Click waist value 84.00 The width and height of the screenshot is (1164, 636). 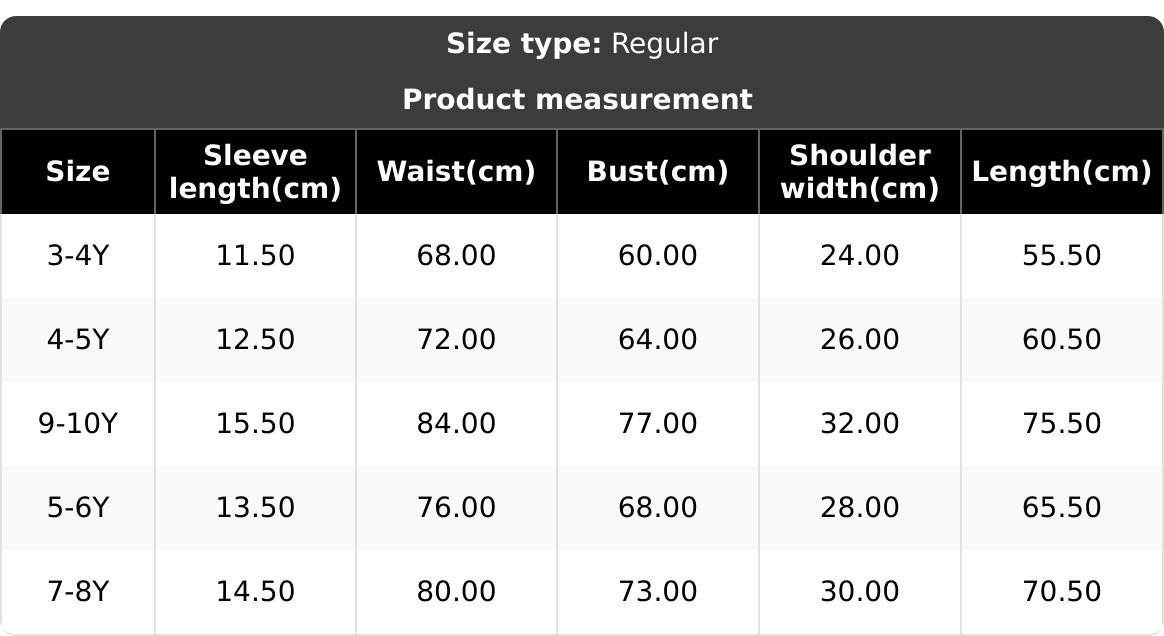pyautogui.click(x=456, y=424)
